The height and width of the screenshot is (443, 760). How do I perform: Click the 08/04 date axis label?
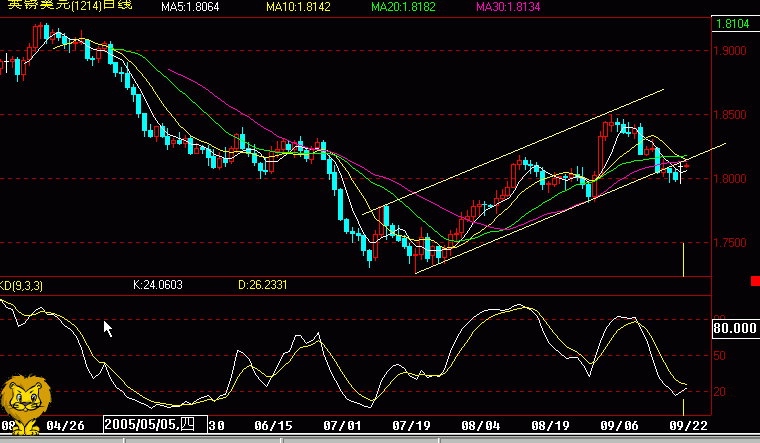click(481, 426)
